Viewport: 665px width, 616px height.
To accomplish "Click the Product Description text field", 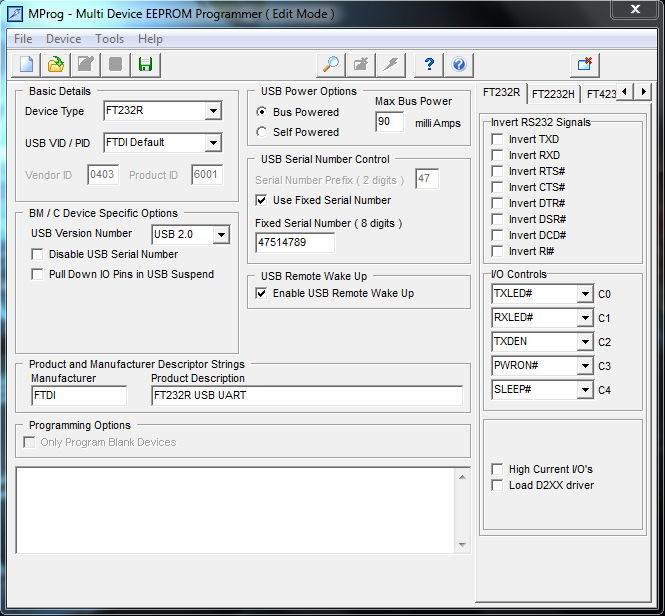I will coord(307,395).
